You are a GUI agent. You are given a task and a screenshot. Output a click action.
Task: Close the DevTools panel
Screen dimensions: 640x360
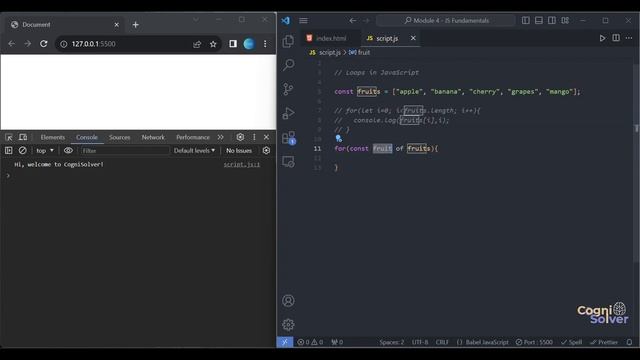(x=267, y=137)
